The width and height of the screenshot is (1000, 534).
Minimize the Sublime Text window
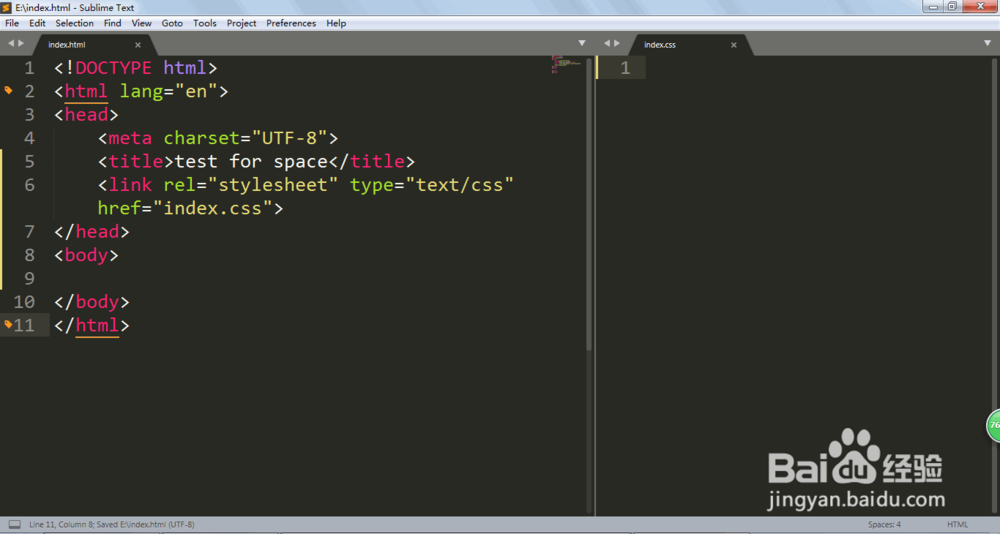click(x=934, y=6)
